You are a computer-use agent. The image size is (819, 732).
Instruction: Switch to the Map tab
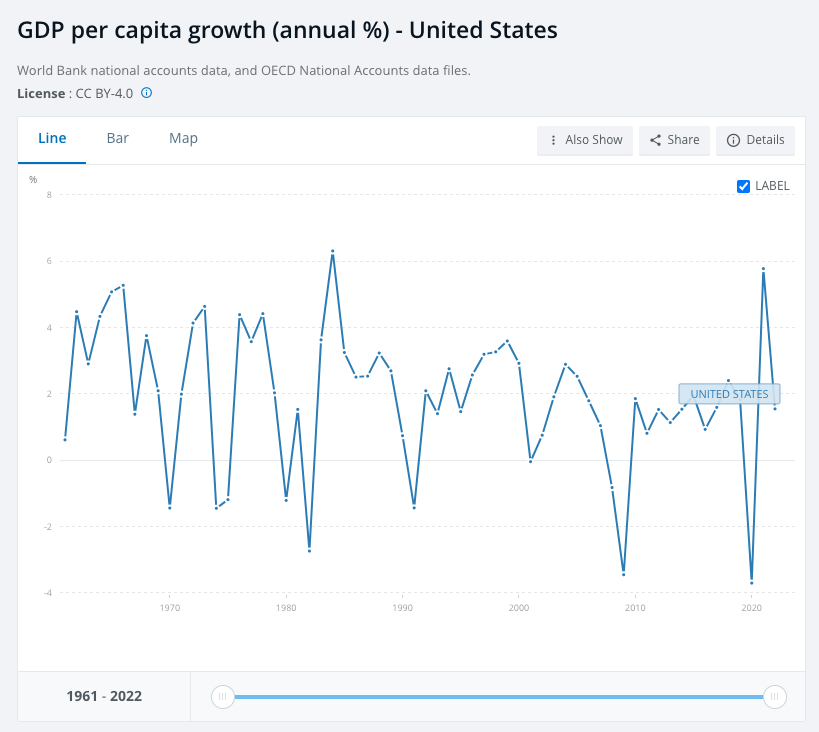(183, 139)
